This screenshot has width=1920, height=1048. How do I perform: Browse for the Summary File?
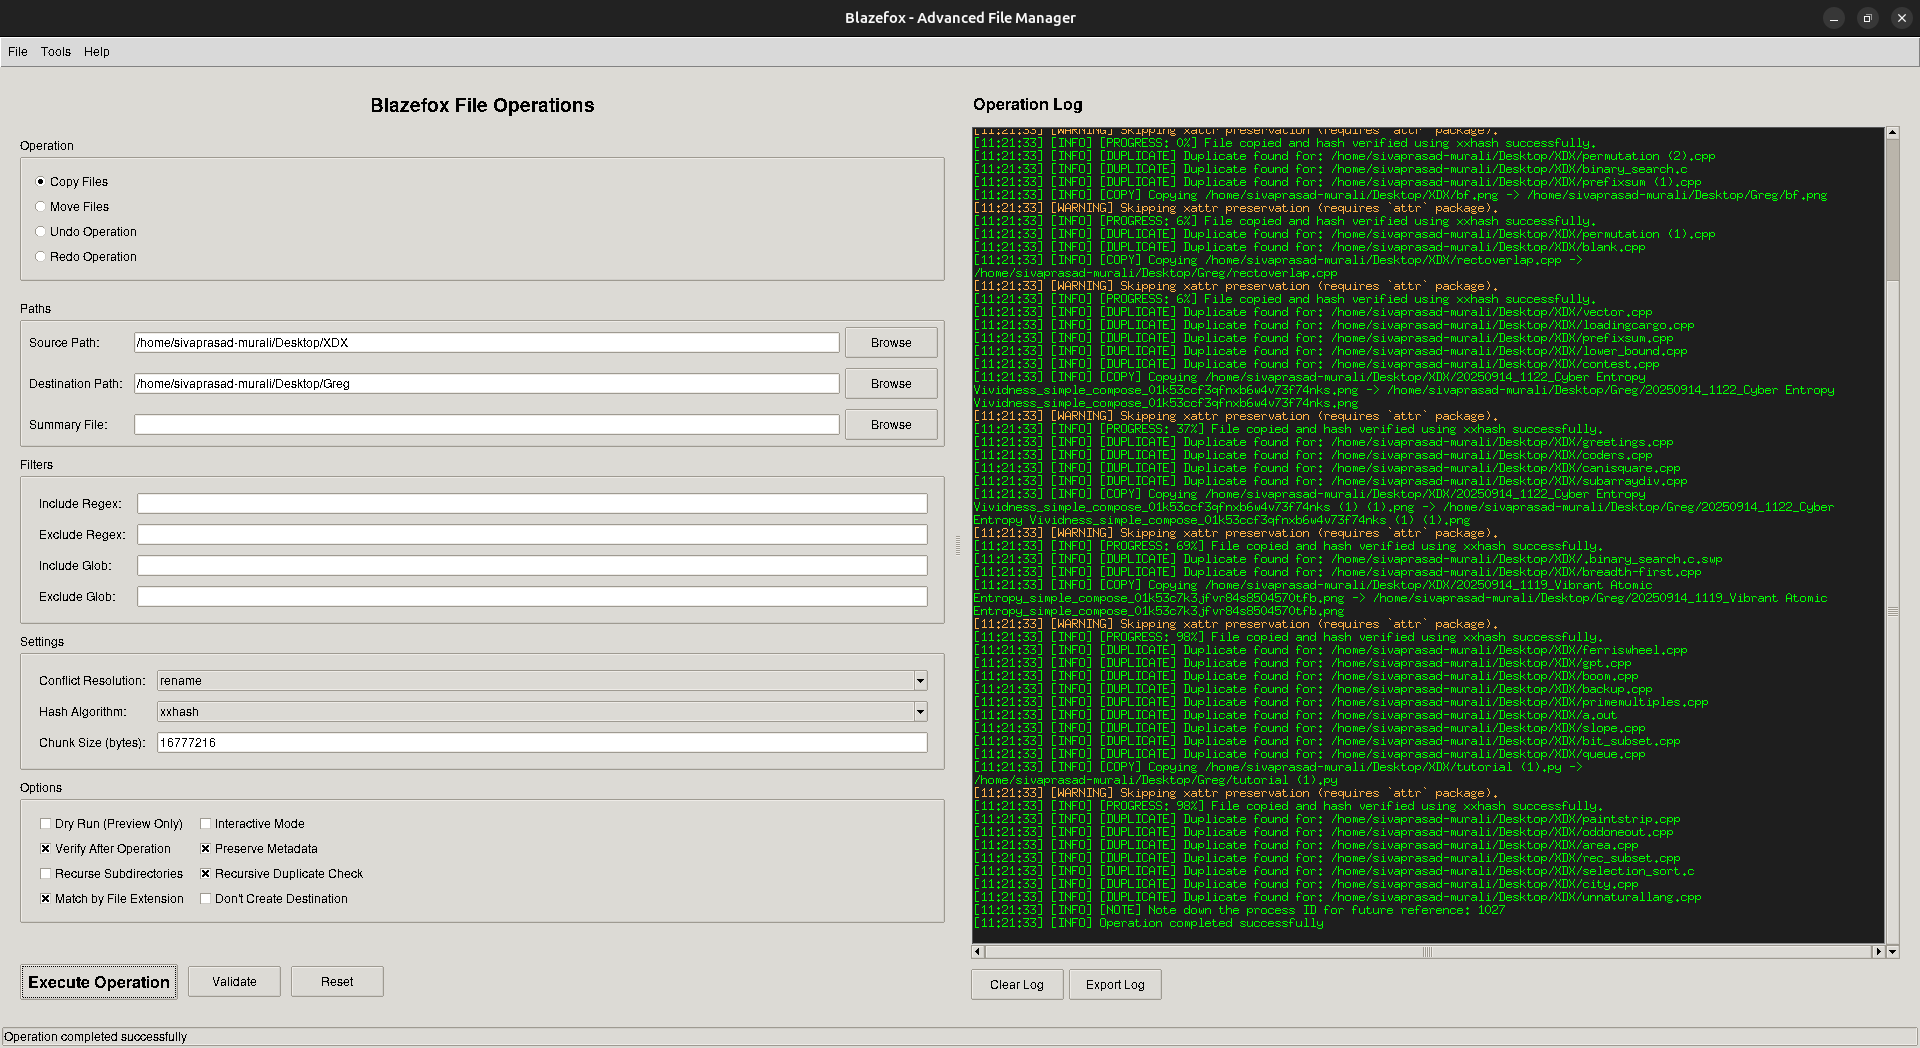point(891,425)
